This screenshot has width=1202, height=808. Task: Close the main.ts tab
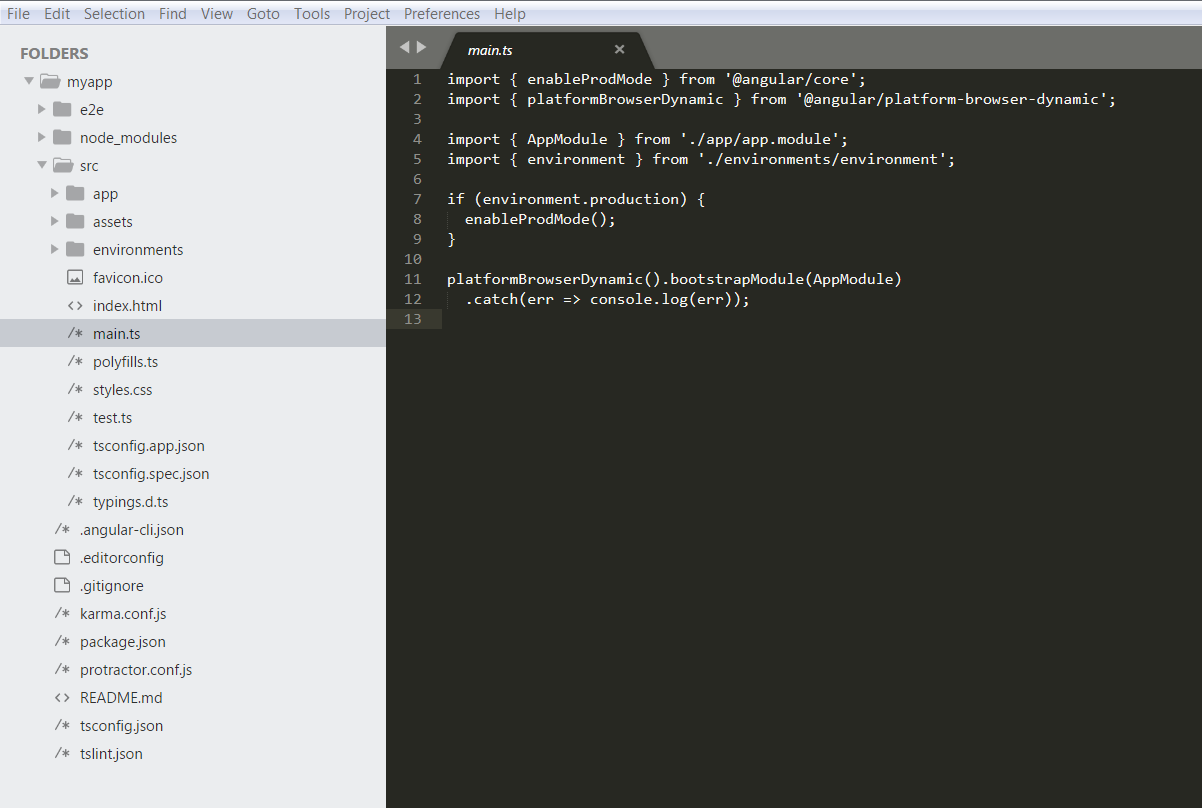click(618, 49)
